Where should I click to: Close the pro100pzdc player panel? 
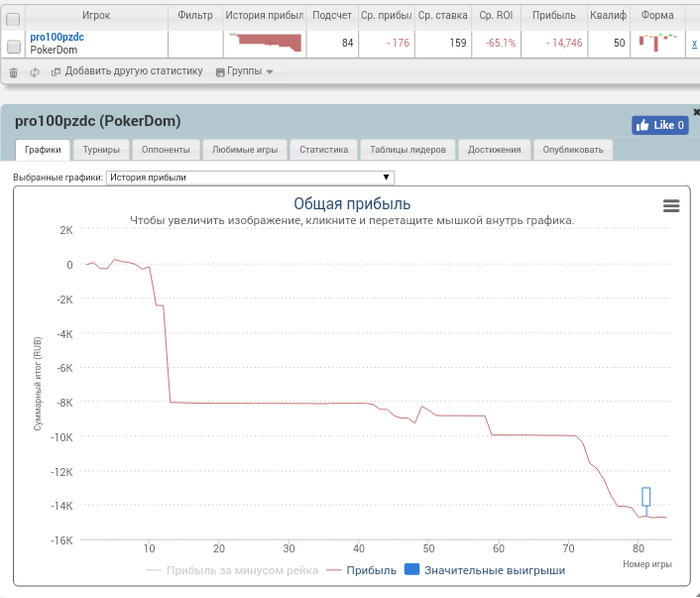coord(696,112)
